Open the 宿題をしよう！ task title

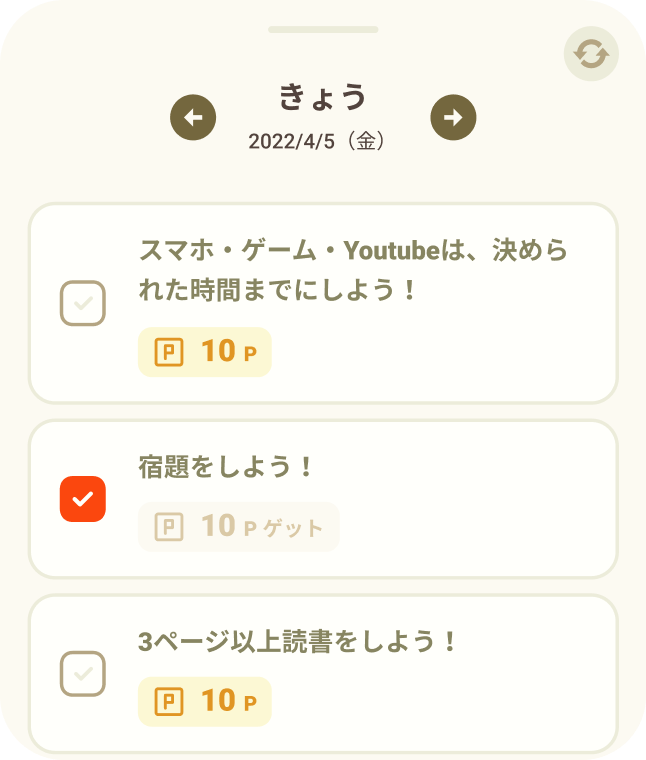point(226,467)
